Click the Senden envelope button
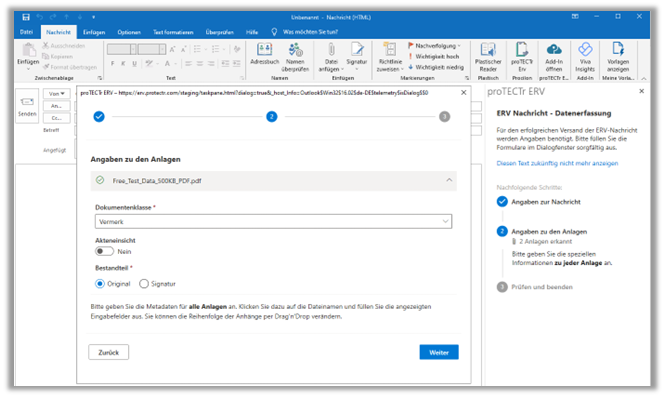Image resolution: width=665 pixels, height=397 pixels. [x=27, y=106]
